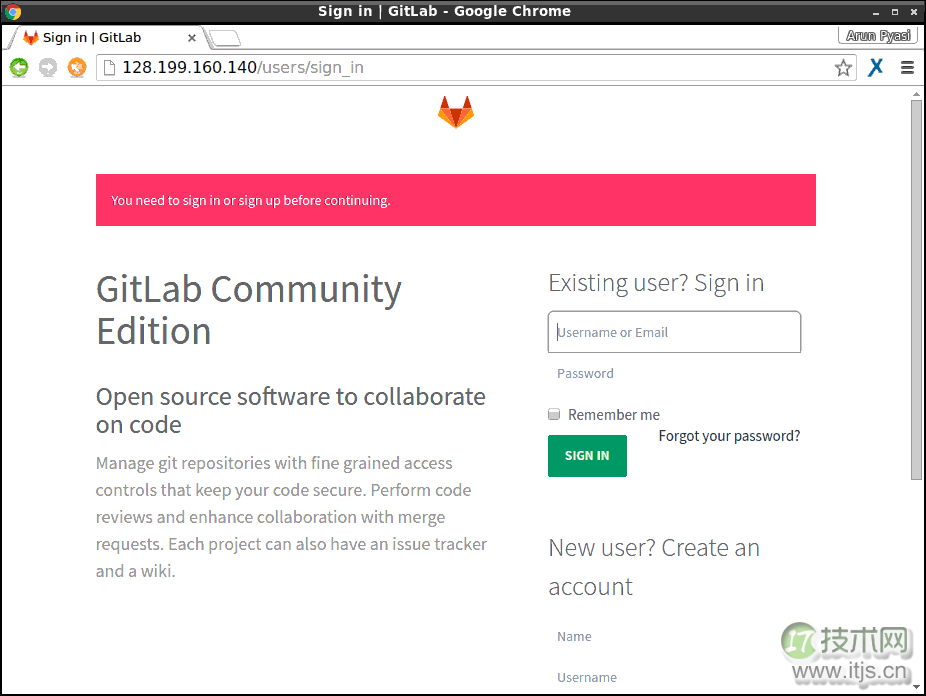
Task: Click the Open source software to collaborate heading
Action: click(291, 411)
